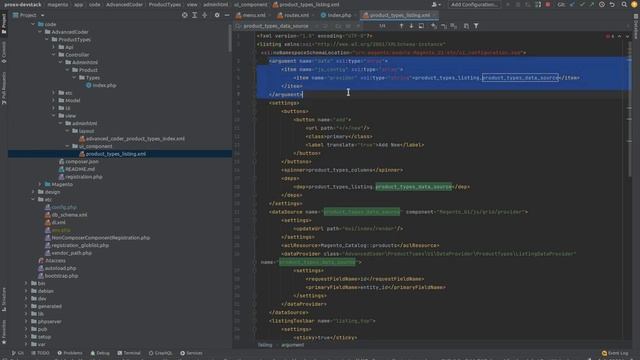Expand the Model folder
Screen dimensions: 640x360
point(53,100)
